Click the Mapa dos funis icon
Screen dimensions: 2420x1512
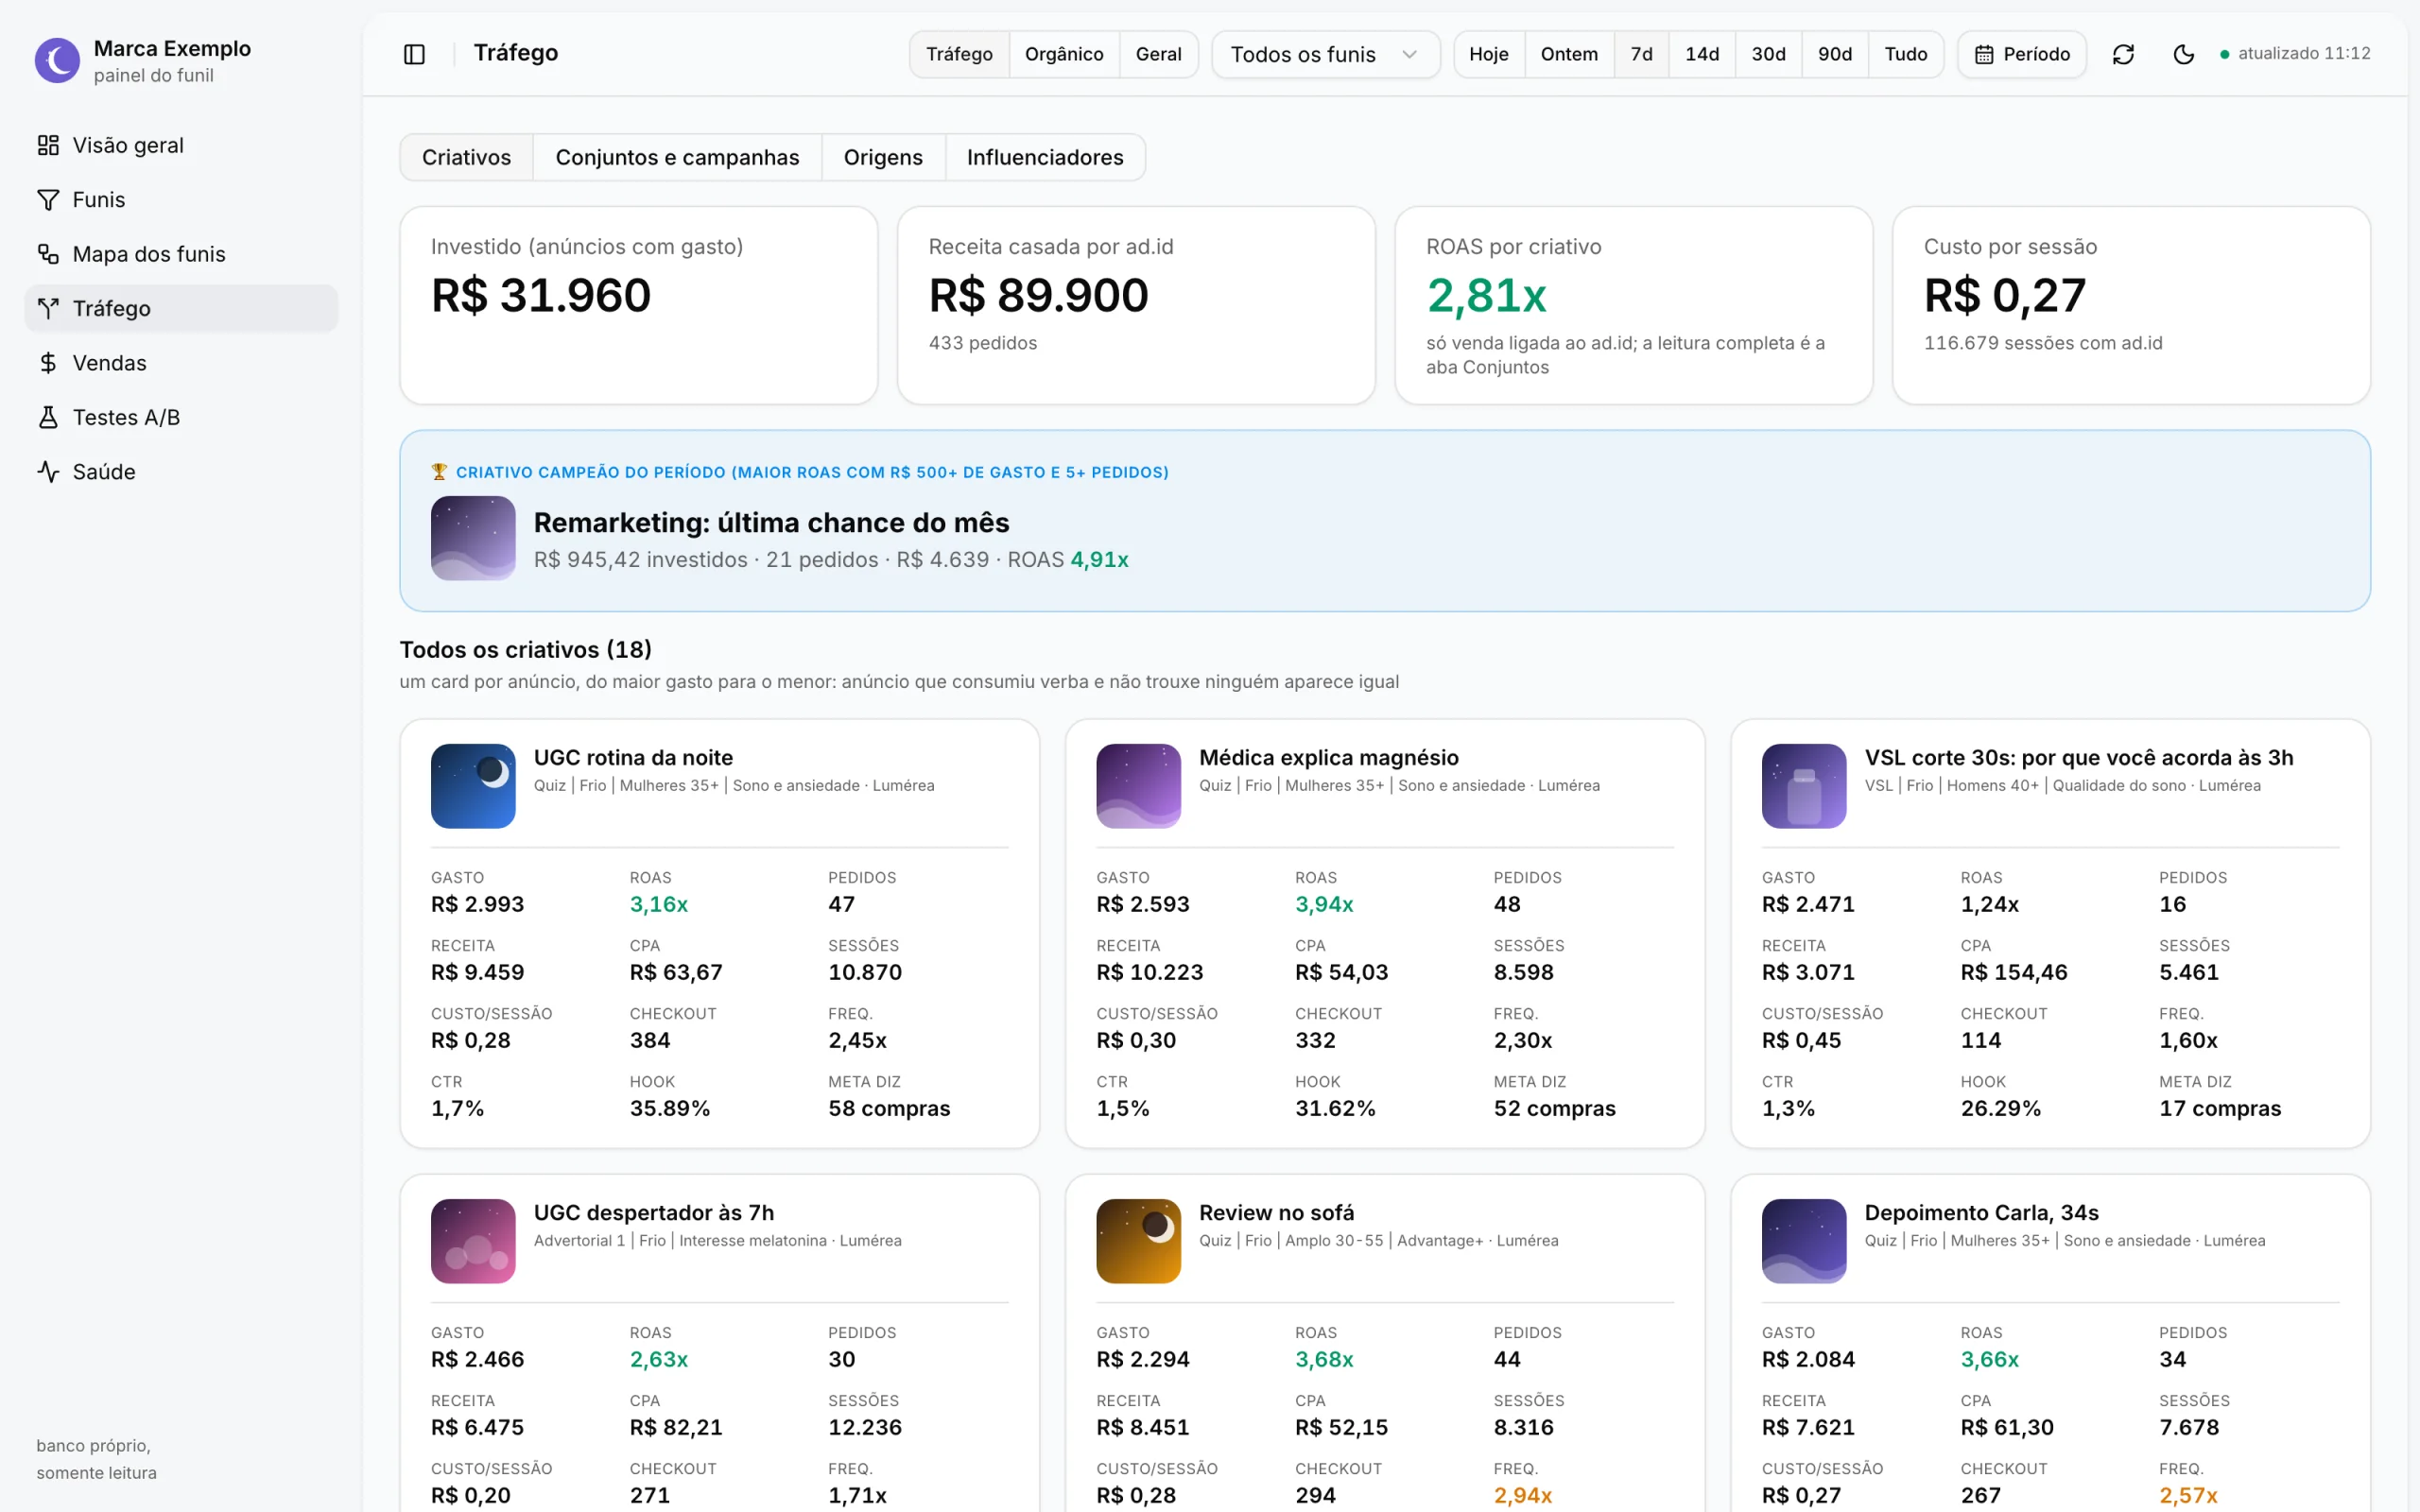tap(48, 254)
